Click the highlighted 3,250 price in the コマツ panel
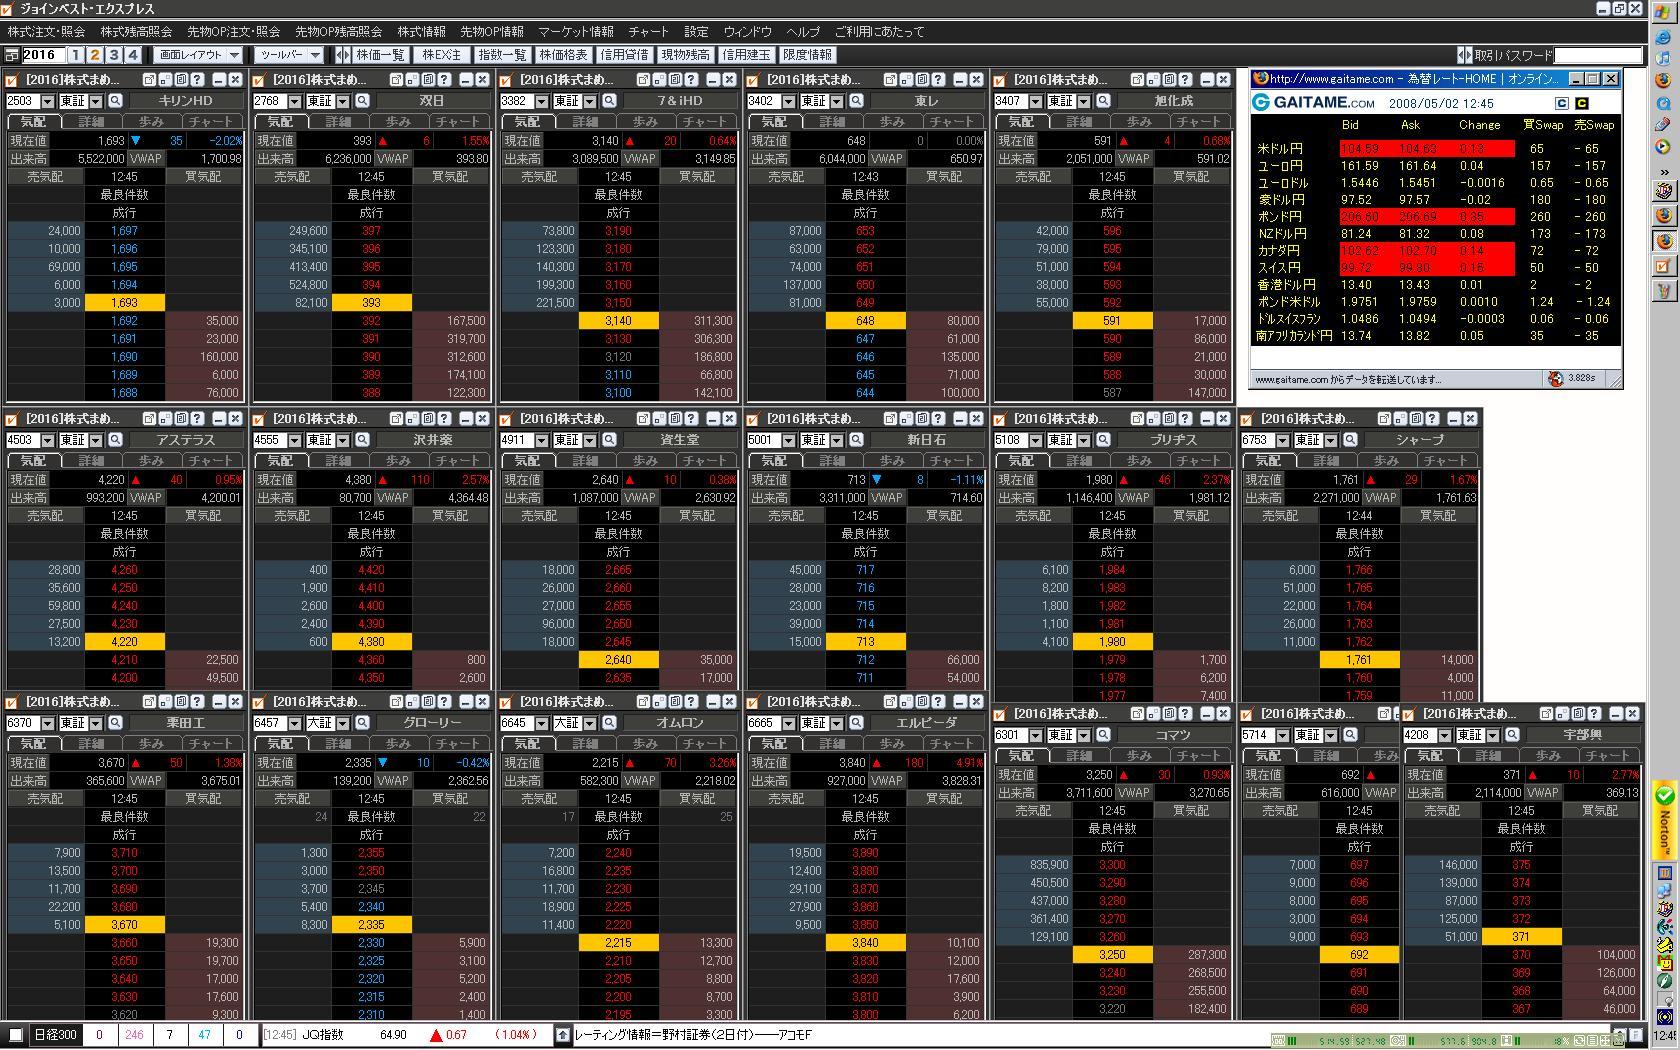The width and height of the screenshot is (1680, 1050). [x=1113, y=955]
